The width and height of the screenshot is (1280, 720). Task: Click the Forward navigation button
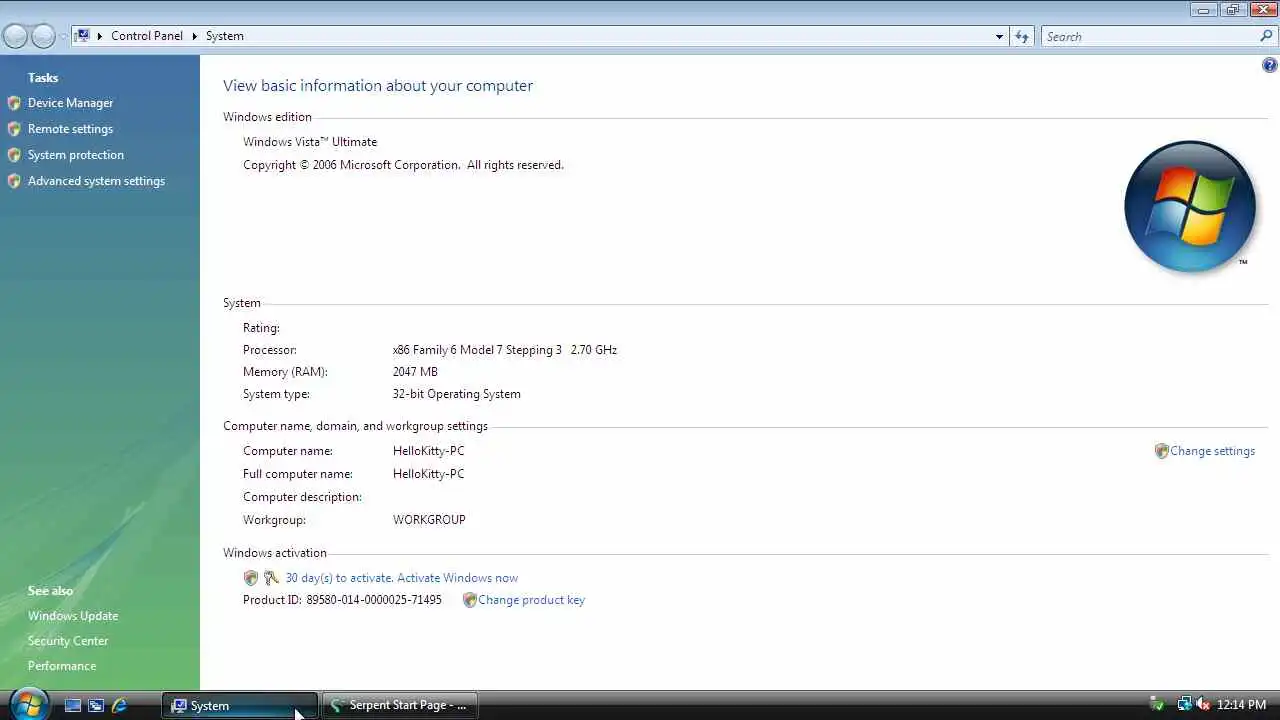(43, 37)
